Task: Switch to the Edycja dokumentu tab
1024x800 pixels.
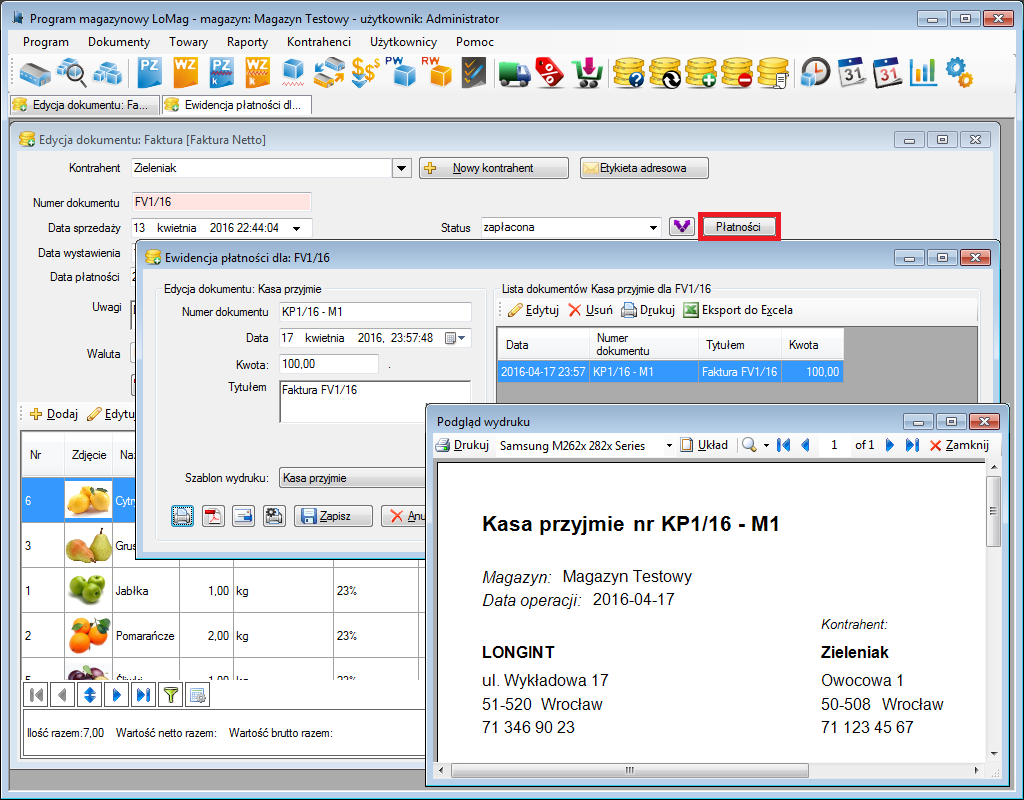Action: pyautogui.click(x=82, y=104)
